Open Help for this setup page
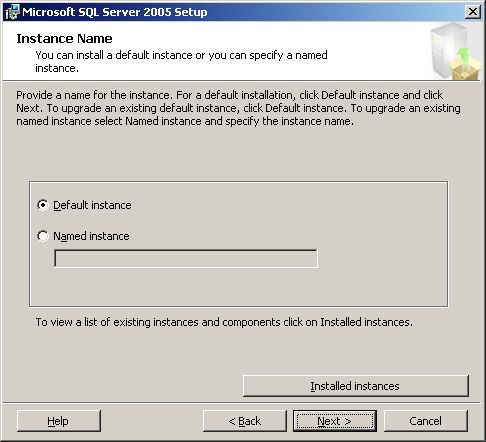 click(59, 421)
